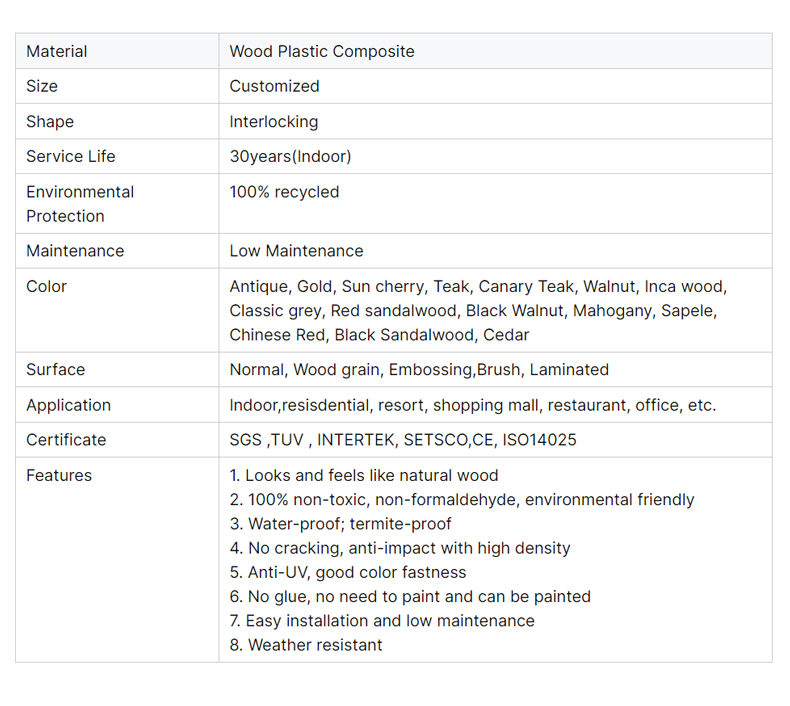Click the "Color" row label
790x706 pixels.
46,286
